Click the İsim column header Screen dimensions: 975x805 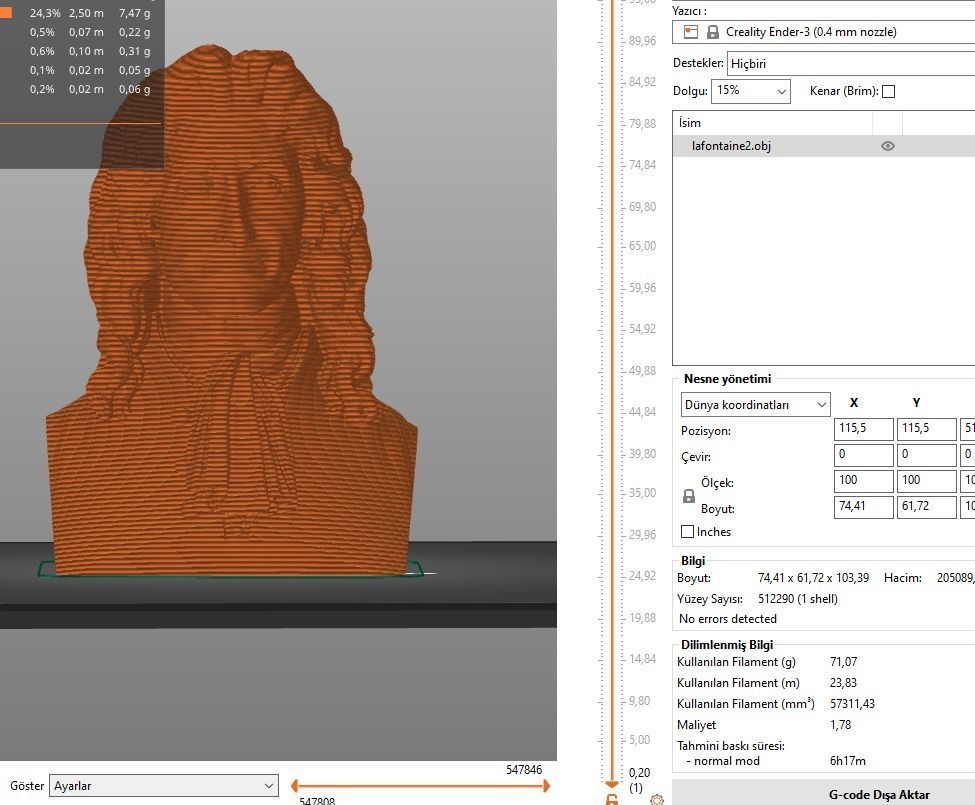[x=772, y=123]
